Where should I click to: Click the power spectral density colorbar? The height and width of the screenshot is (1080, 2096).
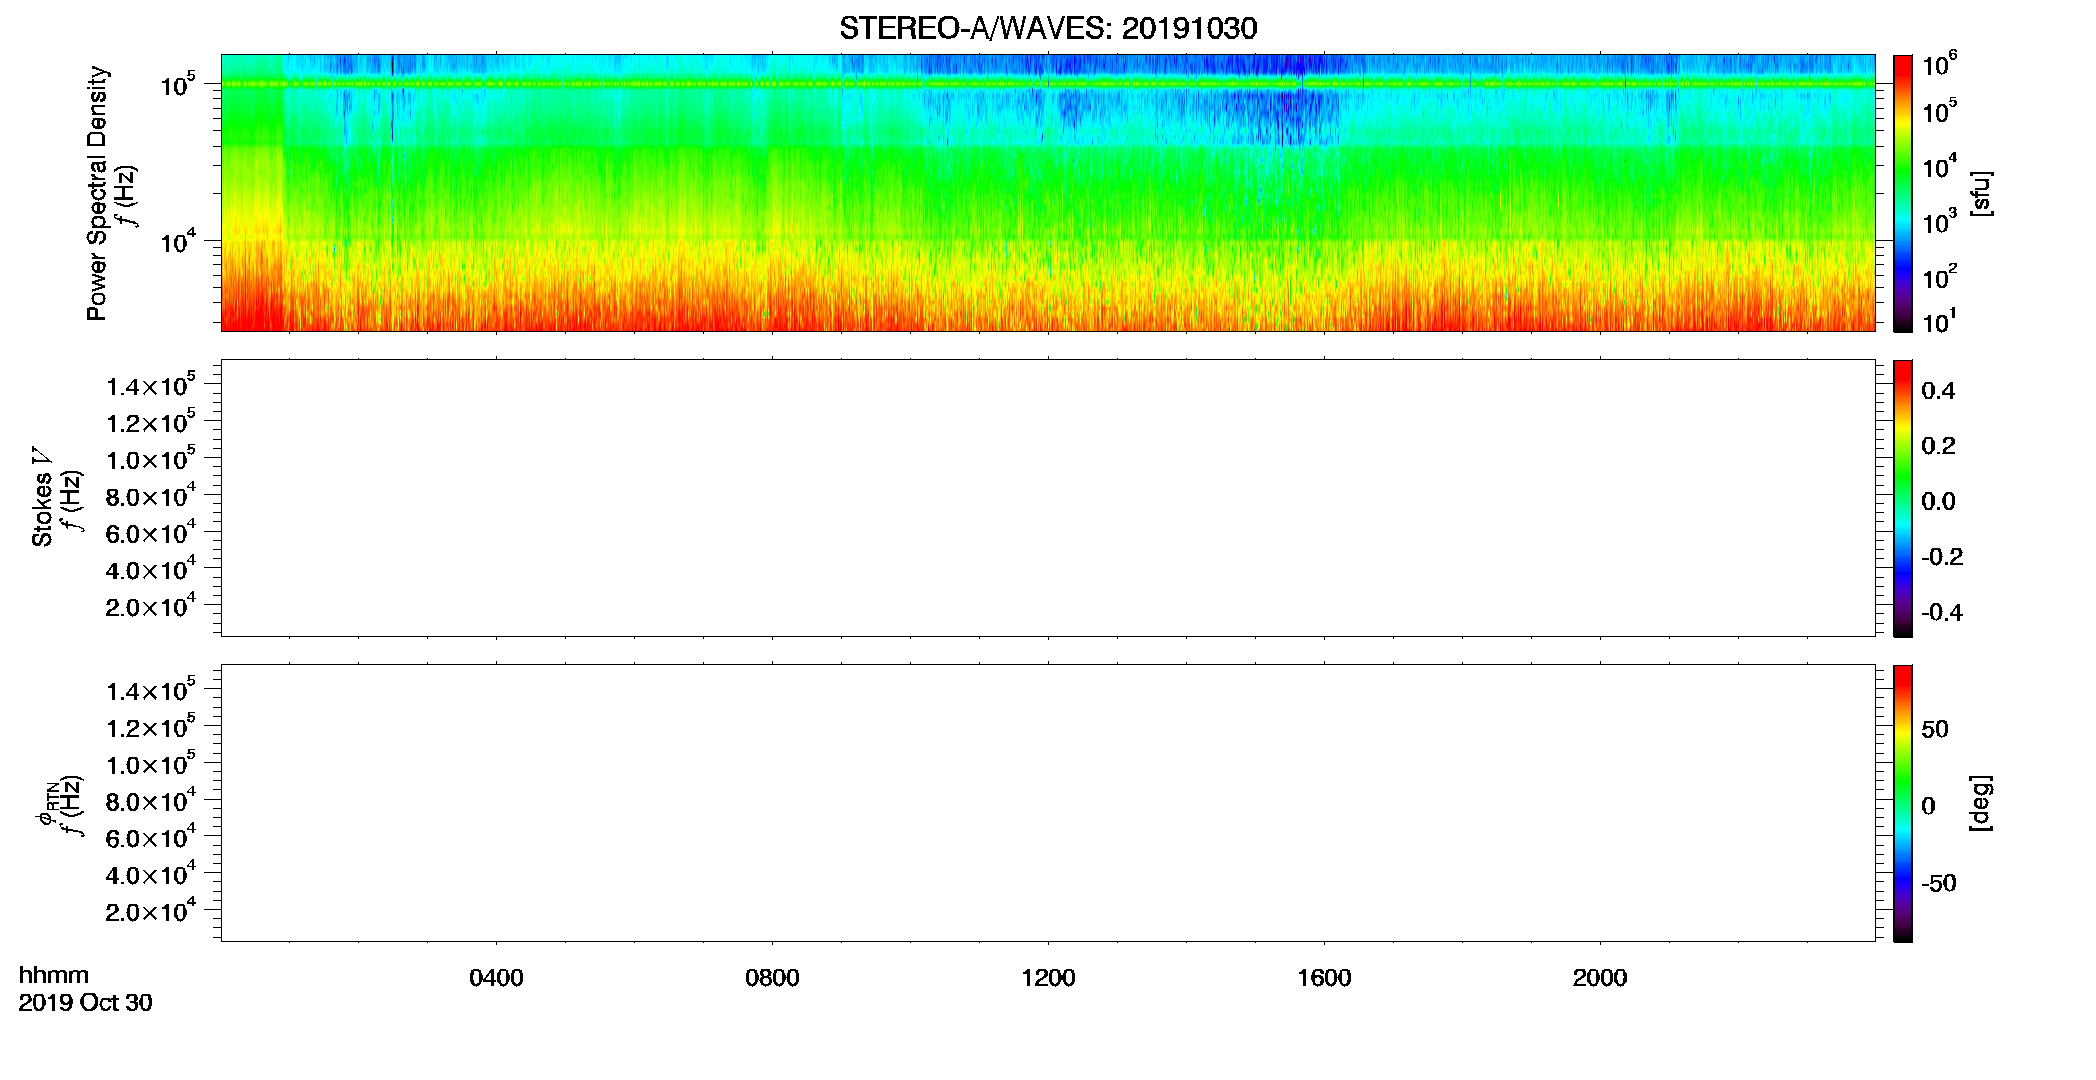pos(1903,193)
